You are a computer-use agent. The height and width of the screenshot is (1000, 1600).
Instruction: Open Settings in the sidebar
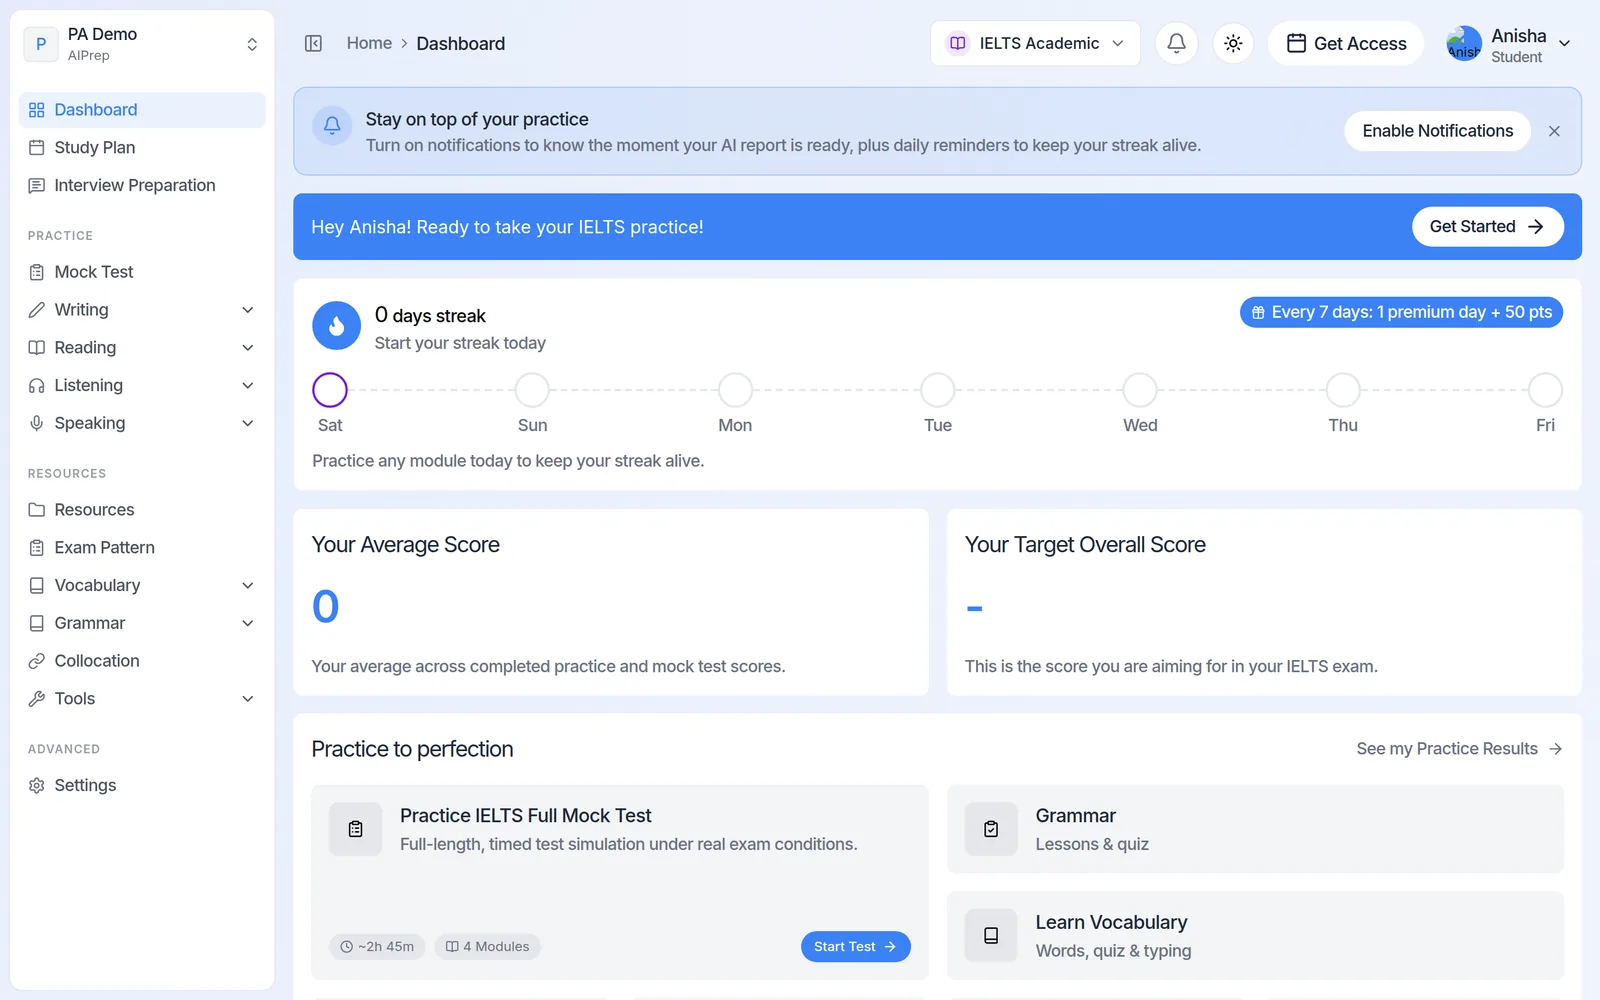[x=142, y=786]
